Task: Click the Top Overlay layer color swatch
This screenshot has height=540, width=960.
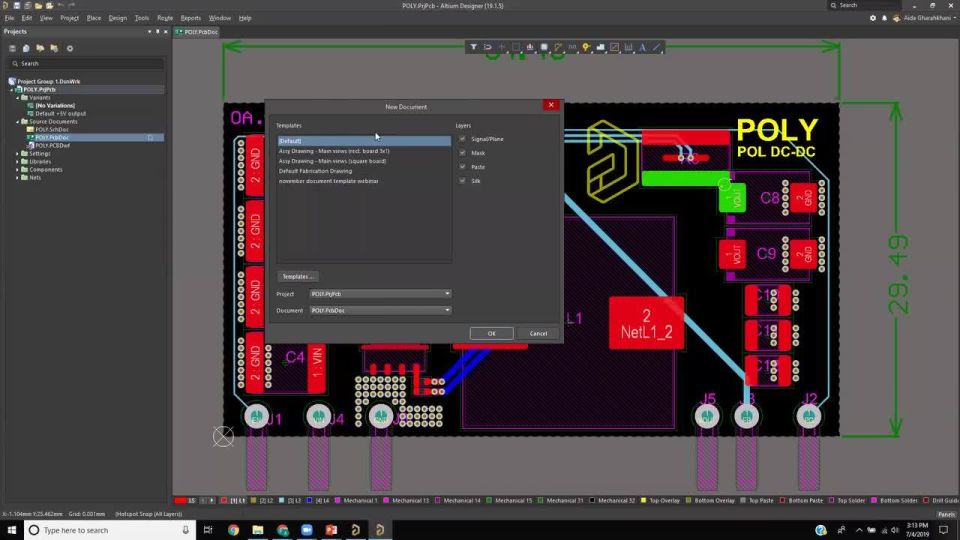Action: point(643,500)
